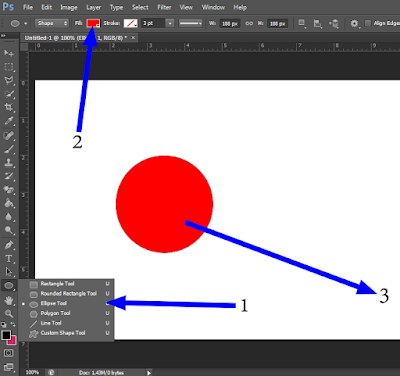Change the screen mode

click(9, 367)
